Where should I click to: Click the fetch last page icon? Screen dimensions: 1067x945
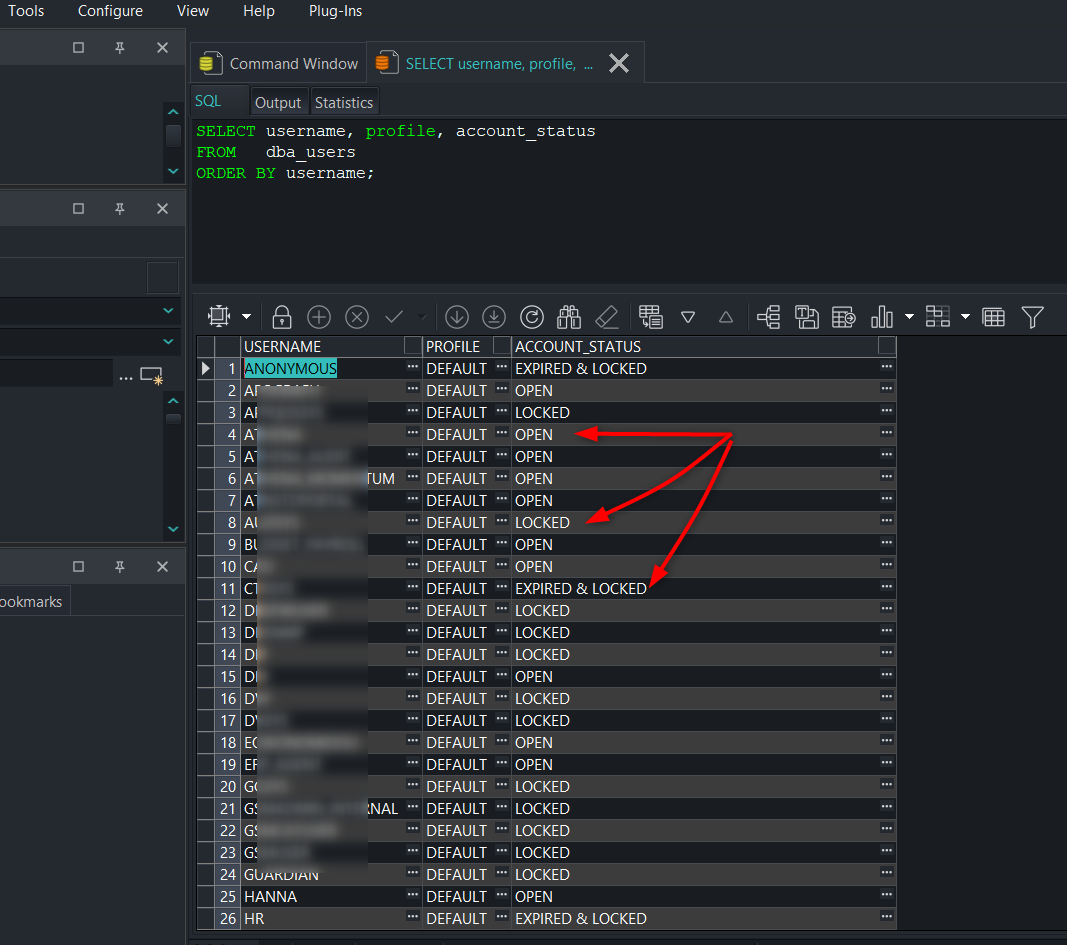tap(494, 317)
